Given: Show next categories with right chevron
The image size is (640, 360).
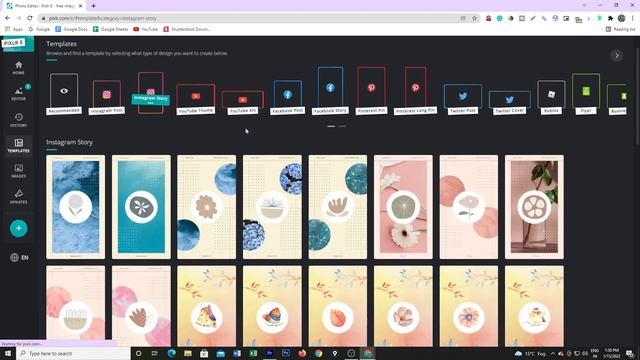Looking at the screenshot, I should pos(617,56).
